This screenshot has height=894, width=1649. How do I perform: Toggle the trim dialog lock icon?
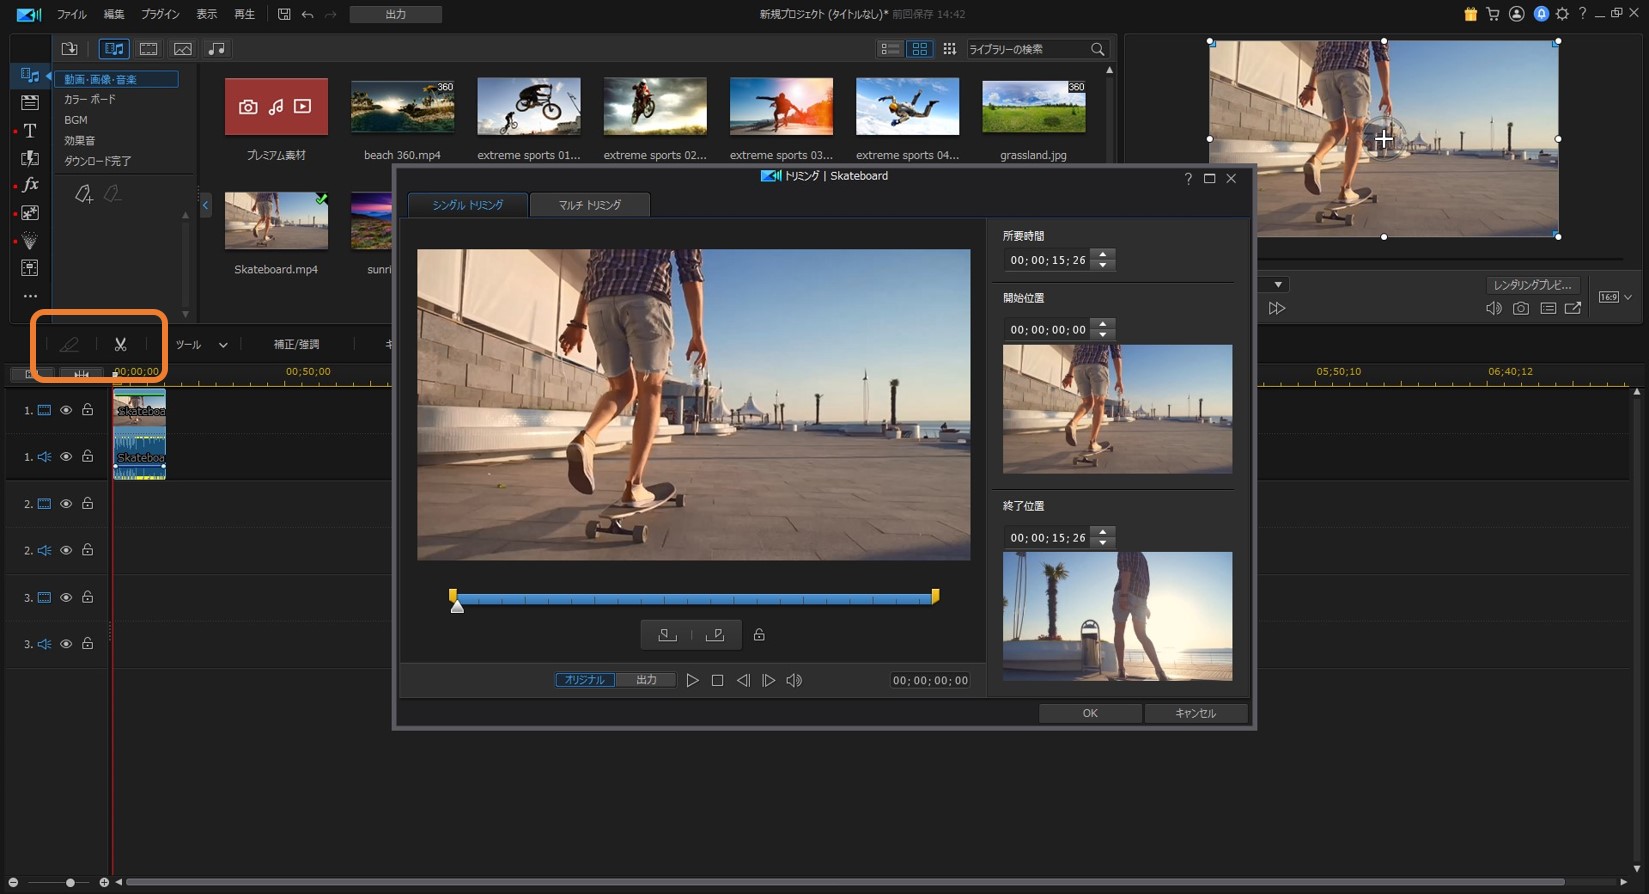point(759,635)
